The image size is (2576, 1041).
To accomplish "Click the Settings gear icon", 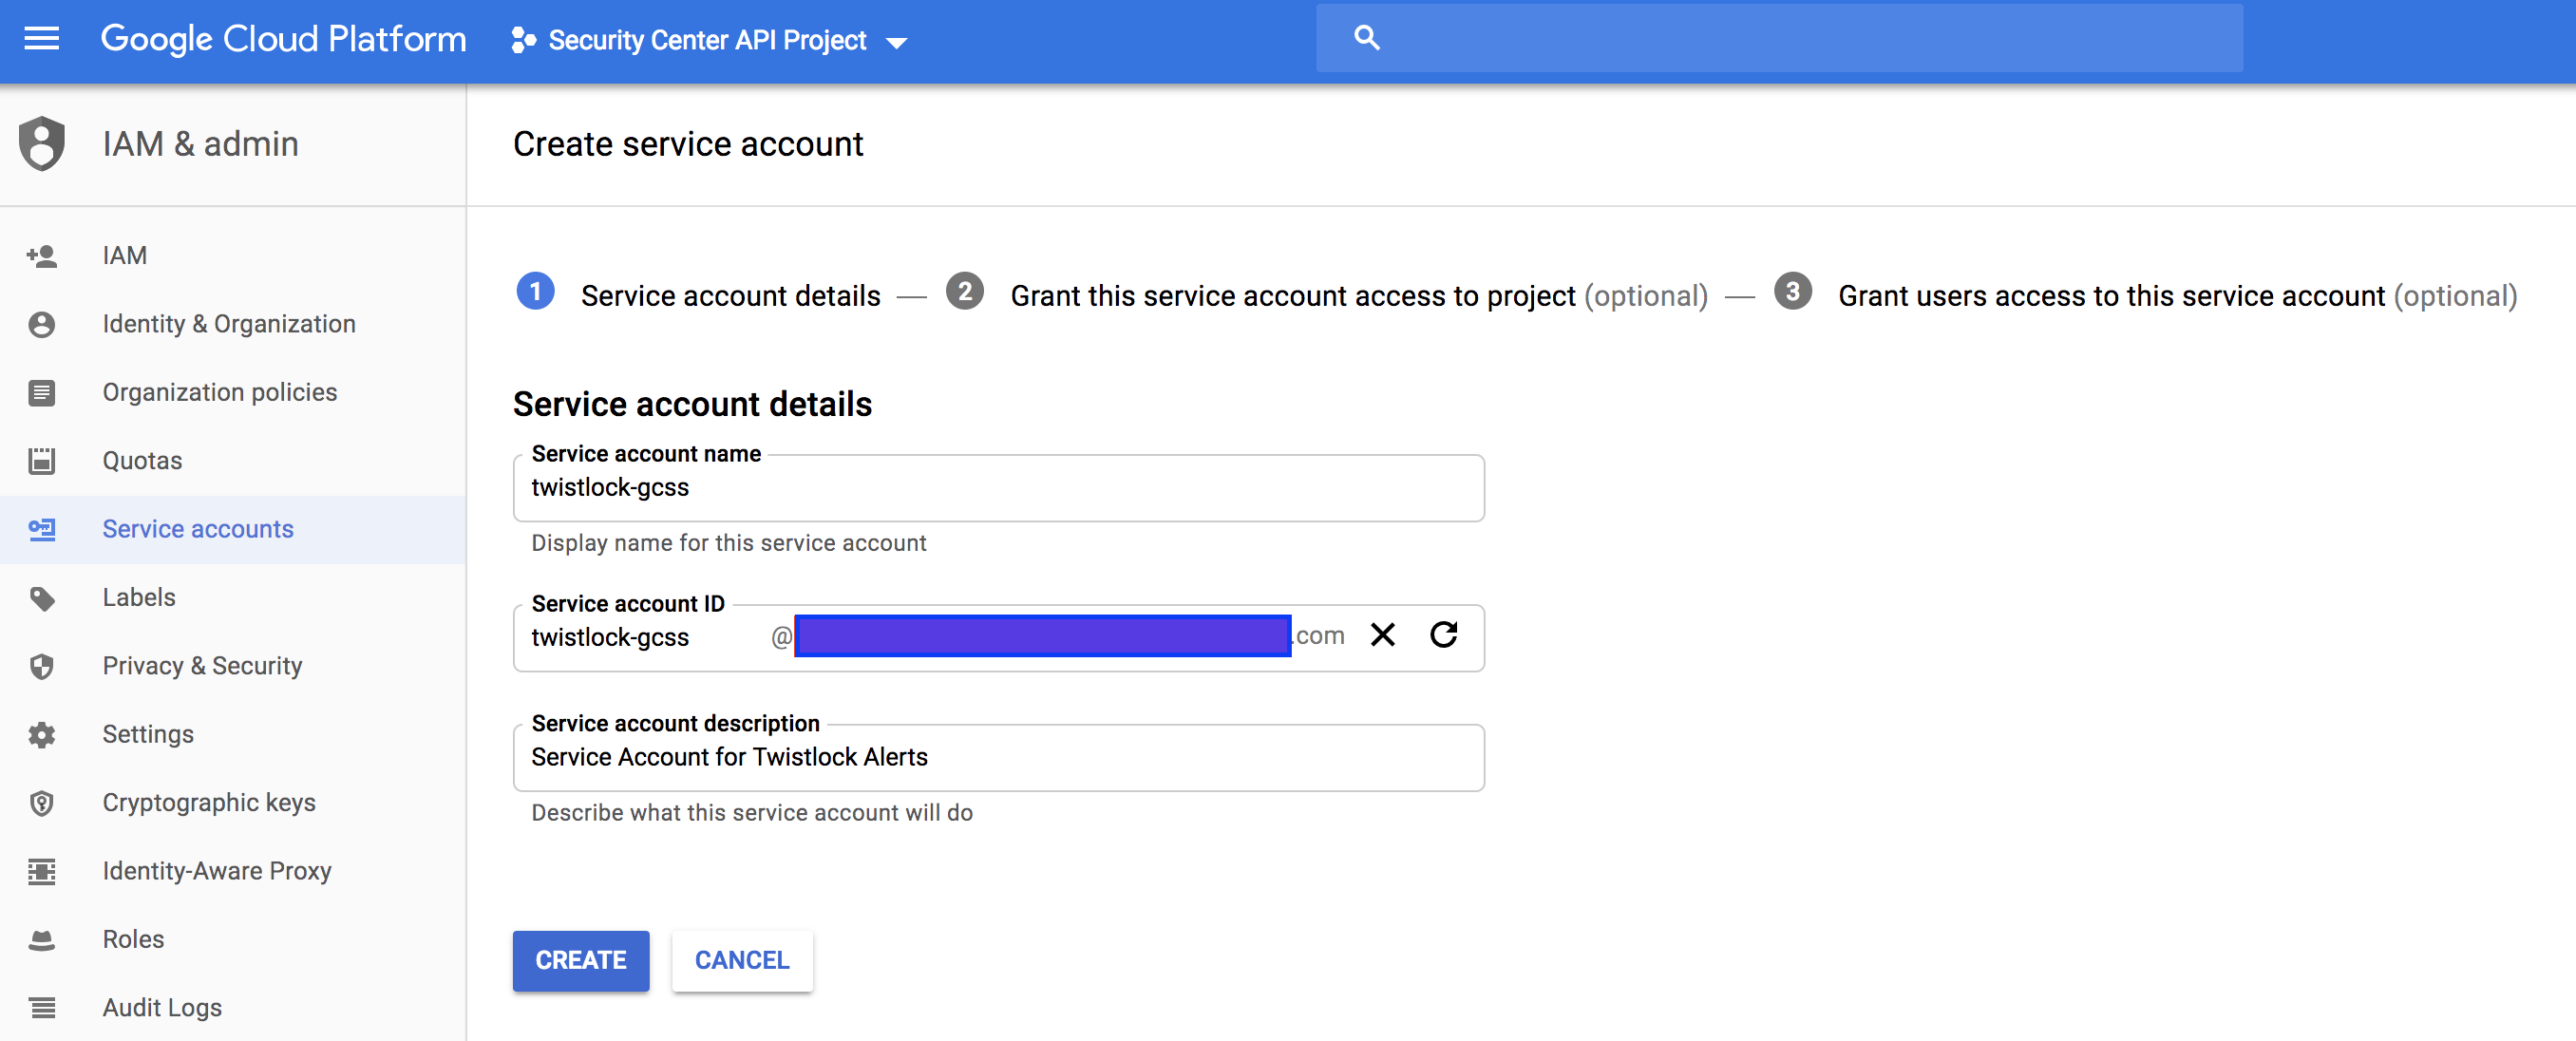I will click(x=41, y=735).
